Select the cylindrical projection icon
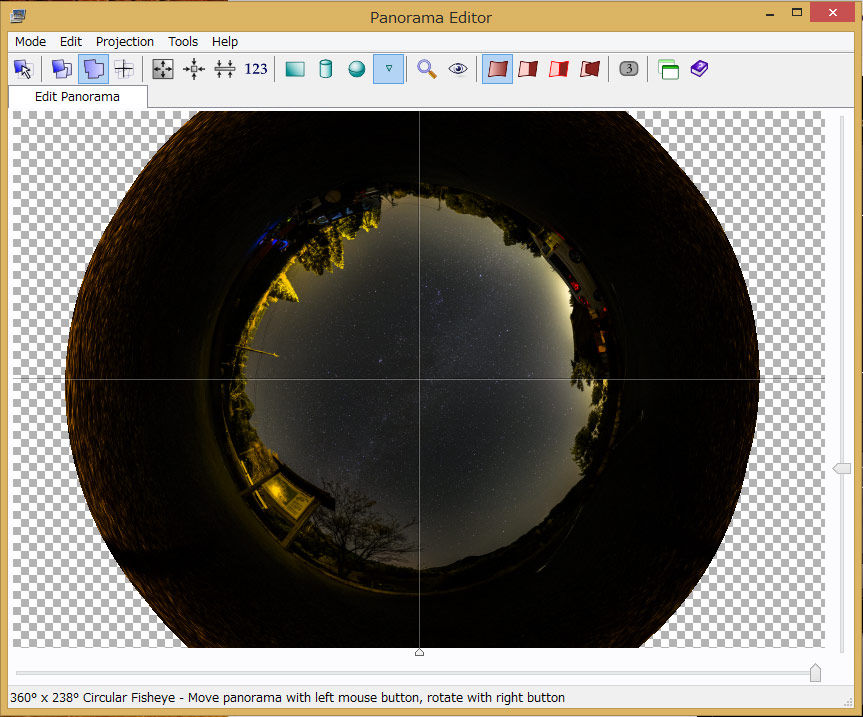The image size is (863, 717). pyautogui.click(x=326, y=69)
